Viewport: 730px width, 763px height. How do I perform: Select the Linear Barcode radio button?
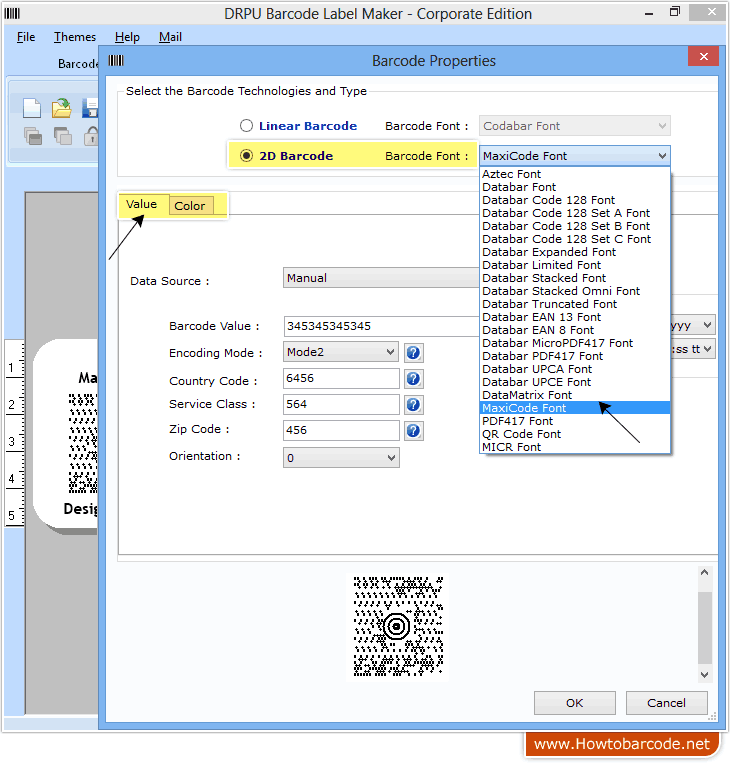click(x=246, y=126)
